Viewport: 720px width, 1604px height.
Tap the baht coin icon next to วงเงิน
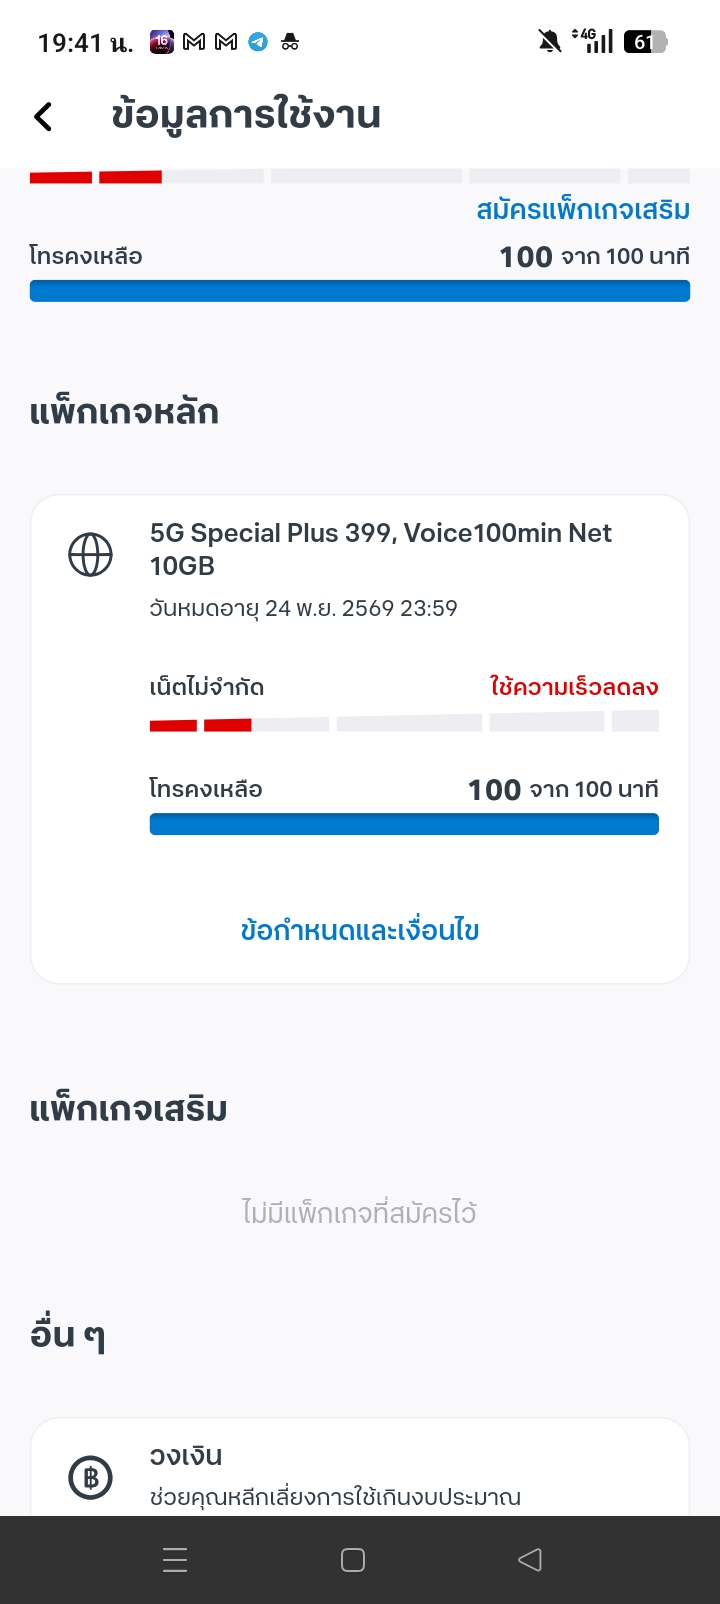[90, 1476]
